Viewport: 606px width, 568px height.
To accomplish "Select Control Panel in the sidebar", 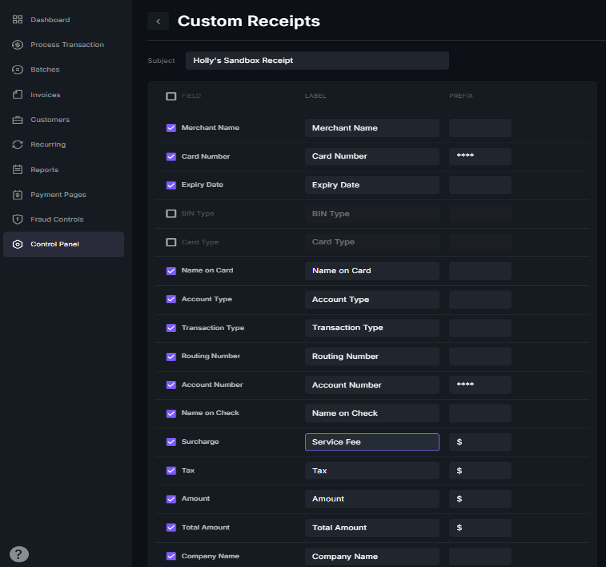I will [x=54, y=244].
